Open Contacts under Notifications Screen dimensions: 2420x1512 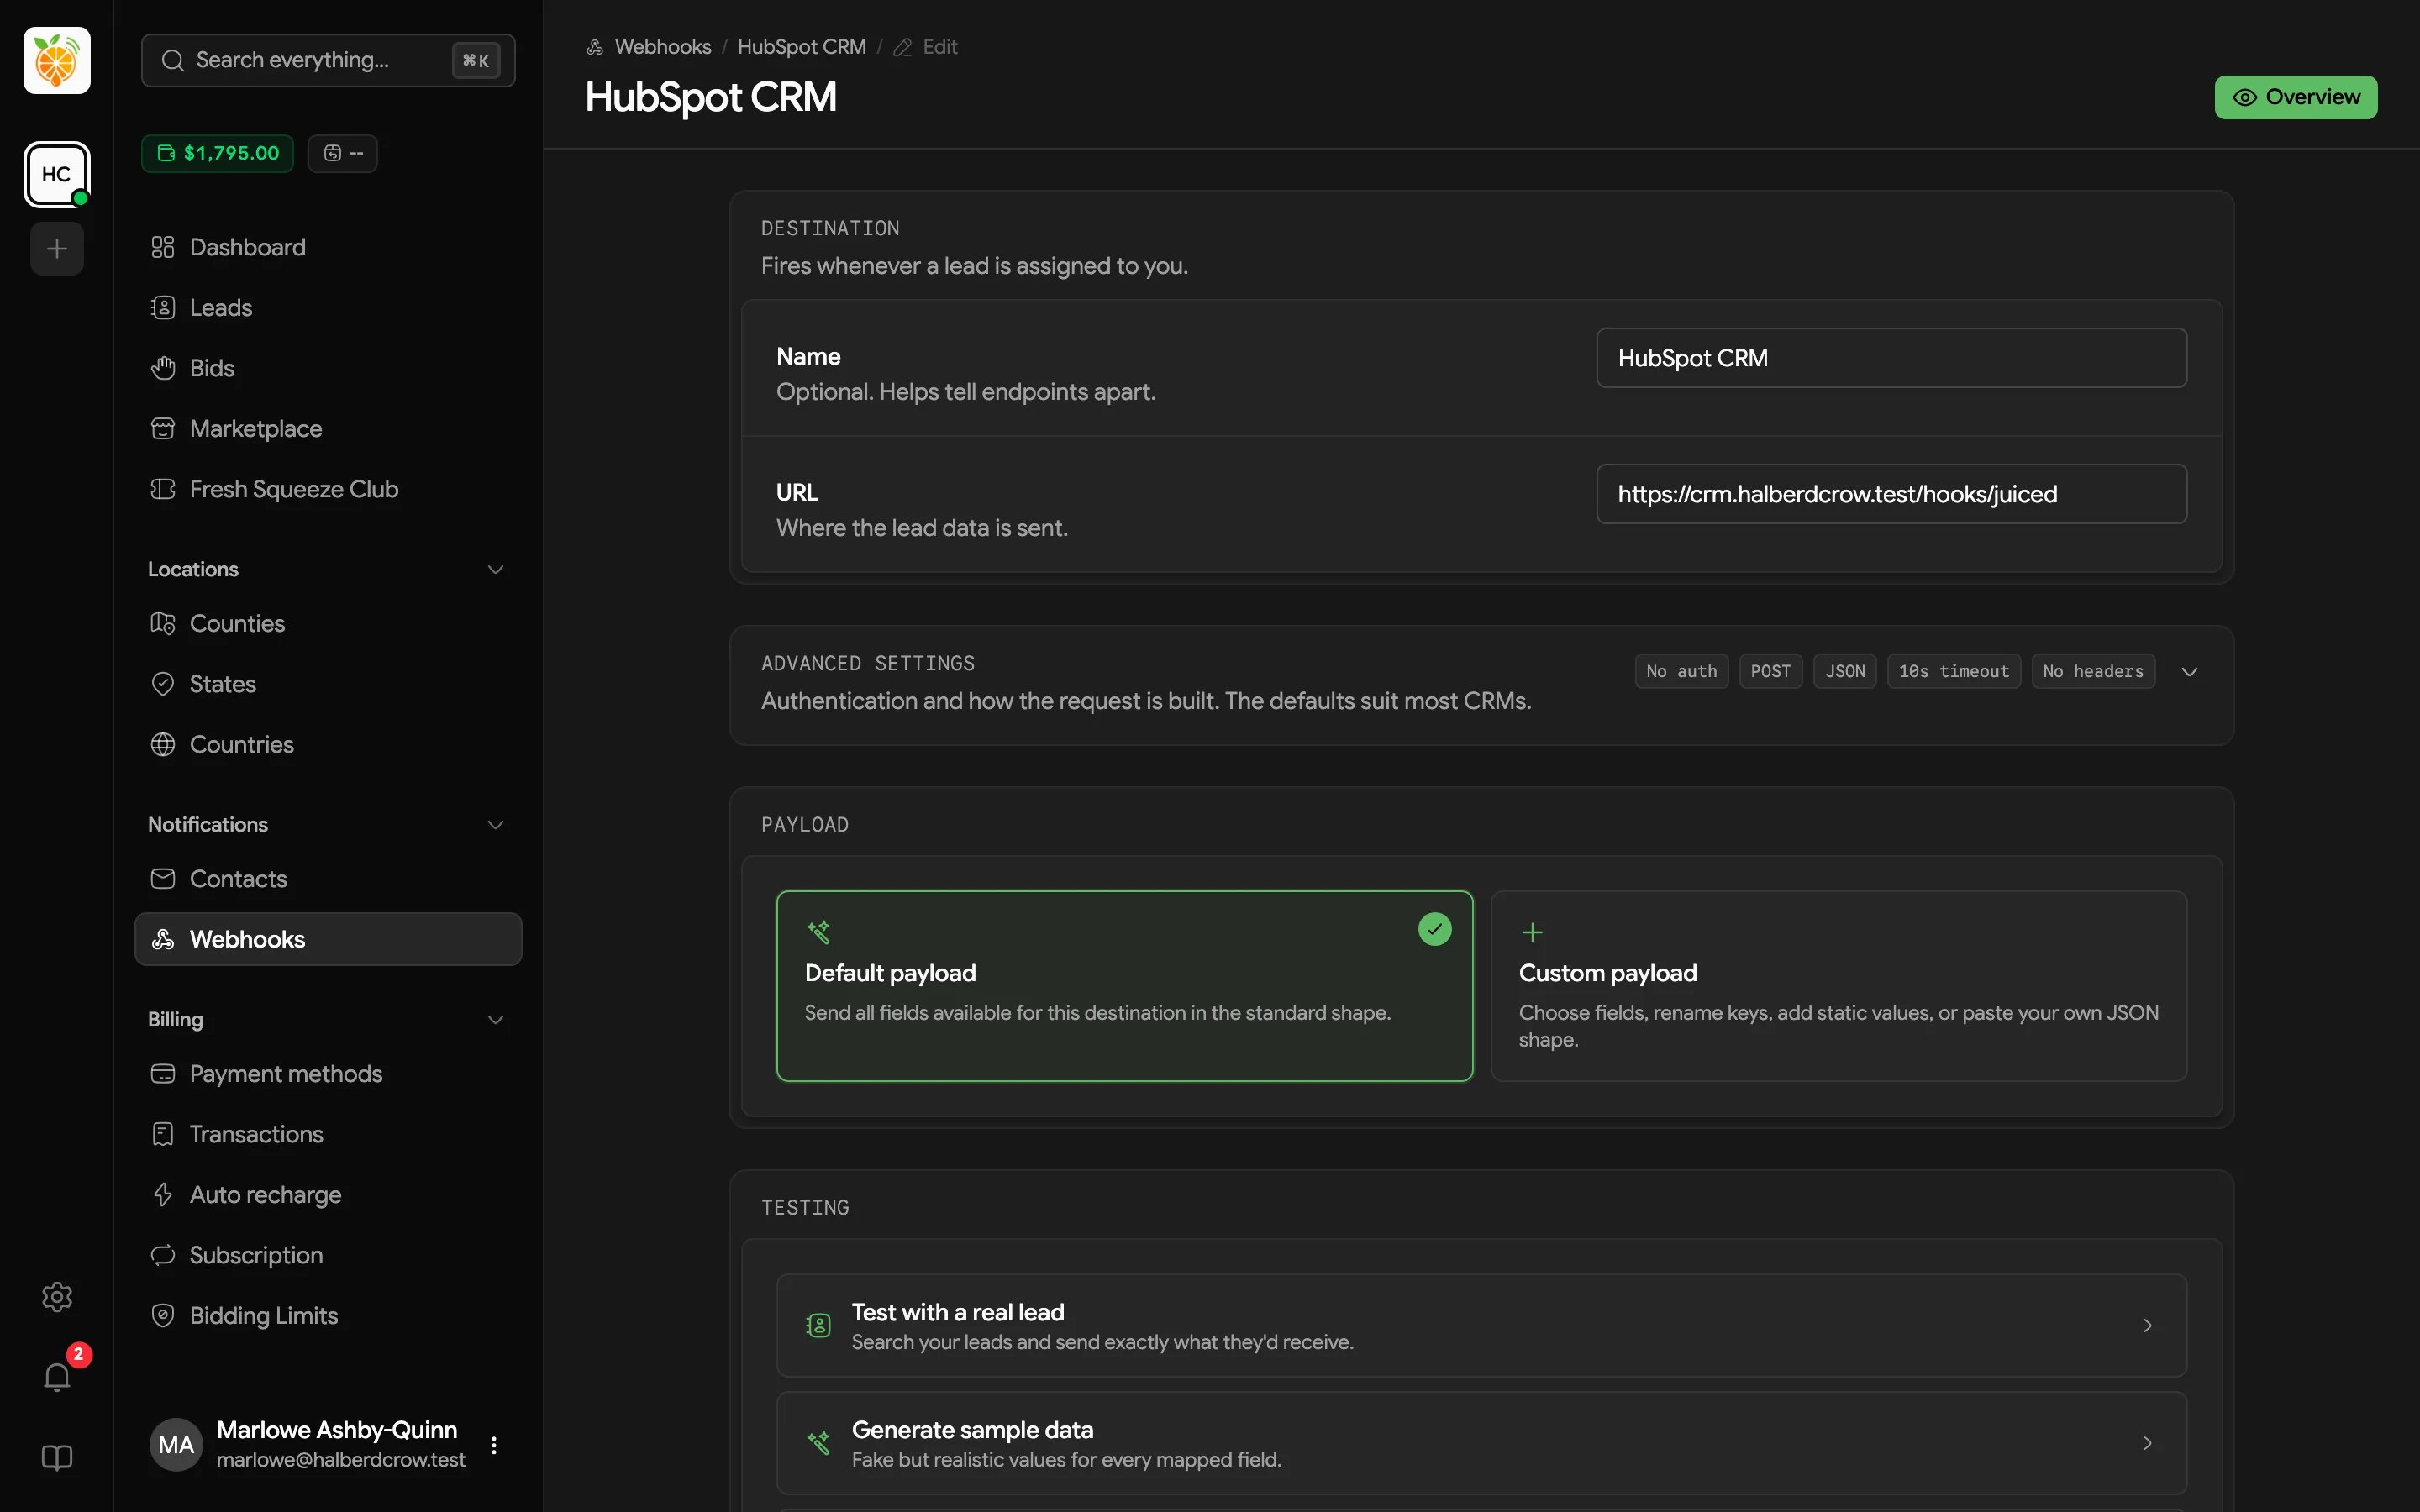[328, 879]
